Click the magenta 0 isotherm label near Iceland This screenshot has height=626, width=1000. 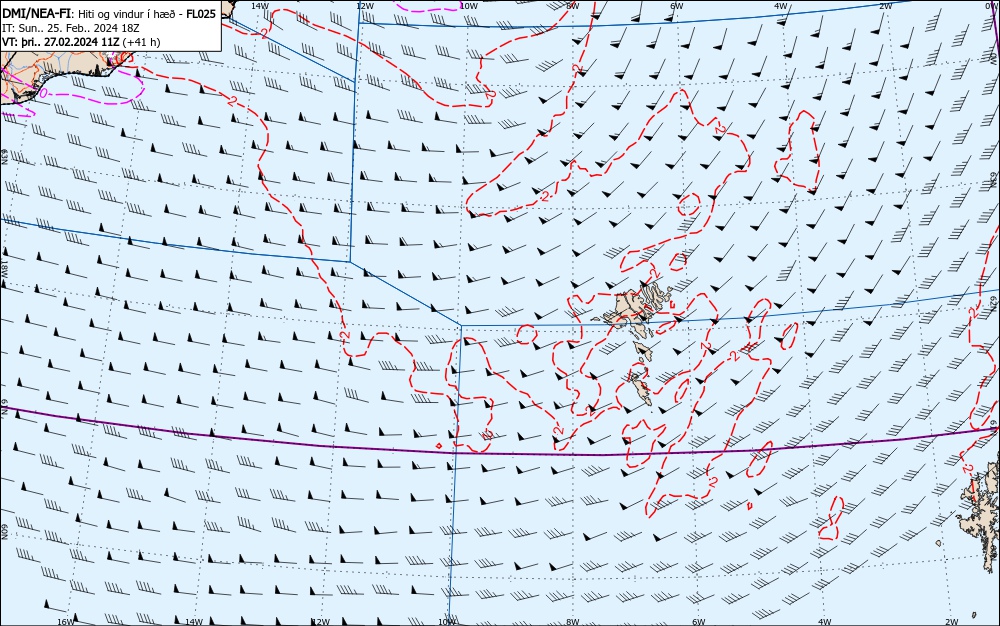43,93
